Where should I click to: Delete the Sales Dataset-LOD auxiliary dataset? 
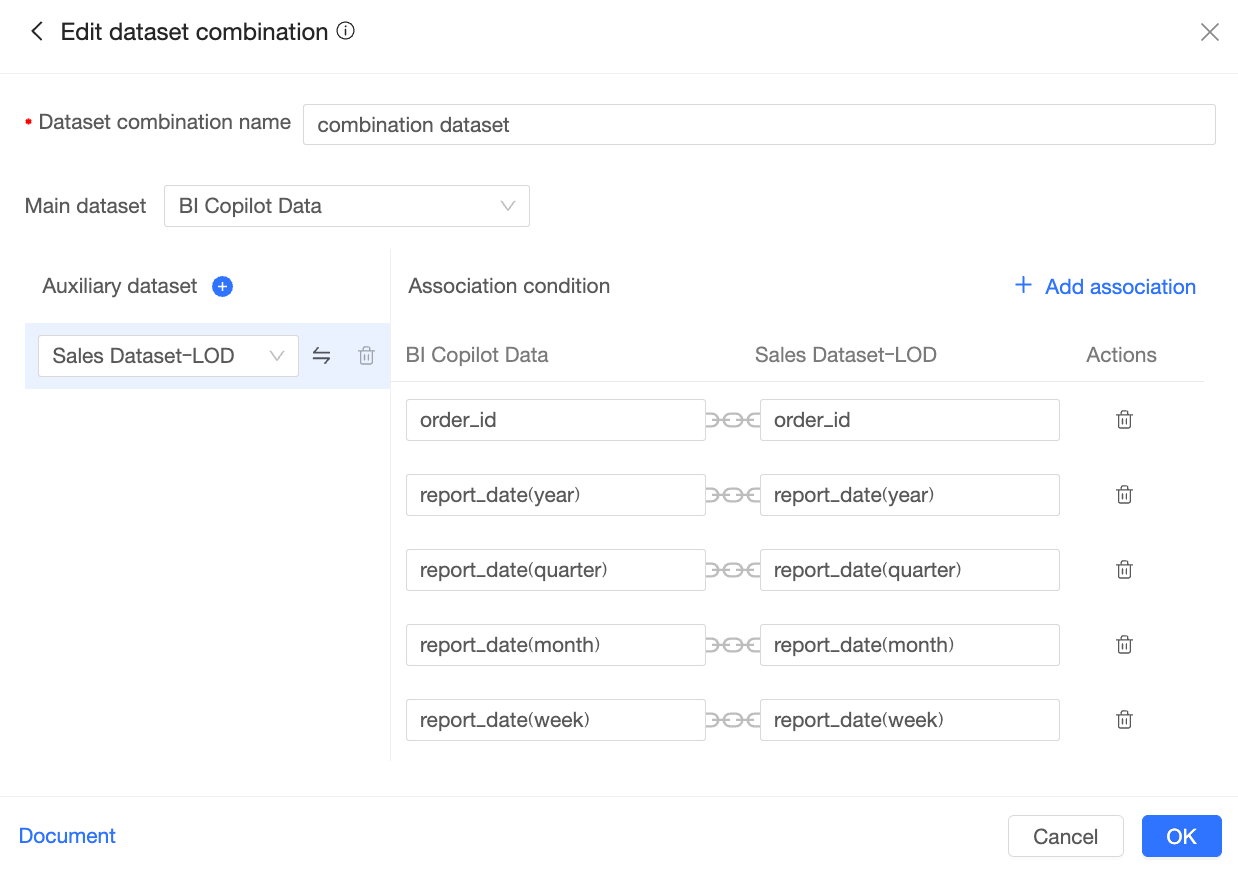click(367, 356)
